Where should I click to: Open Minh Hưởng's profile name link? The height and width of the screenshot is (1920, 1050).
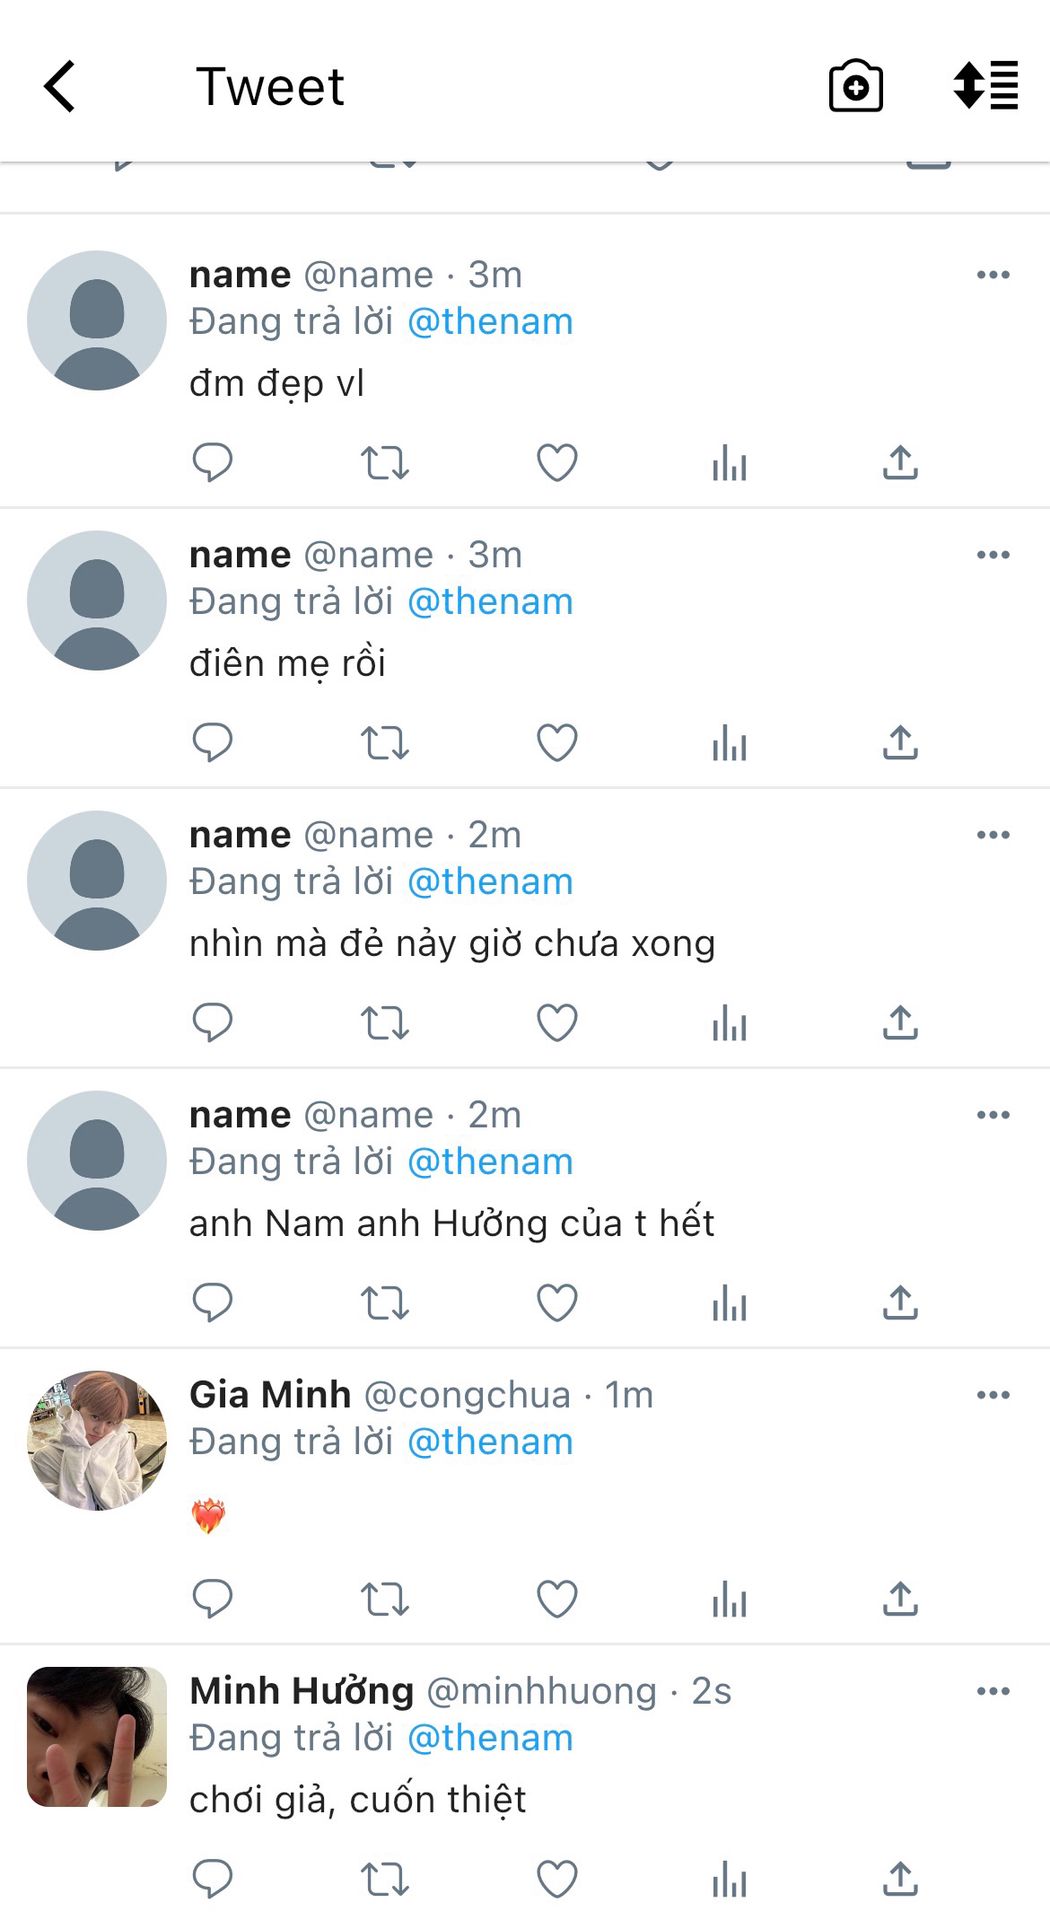(x=301, y=1691)
